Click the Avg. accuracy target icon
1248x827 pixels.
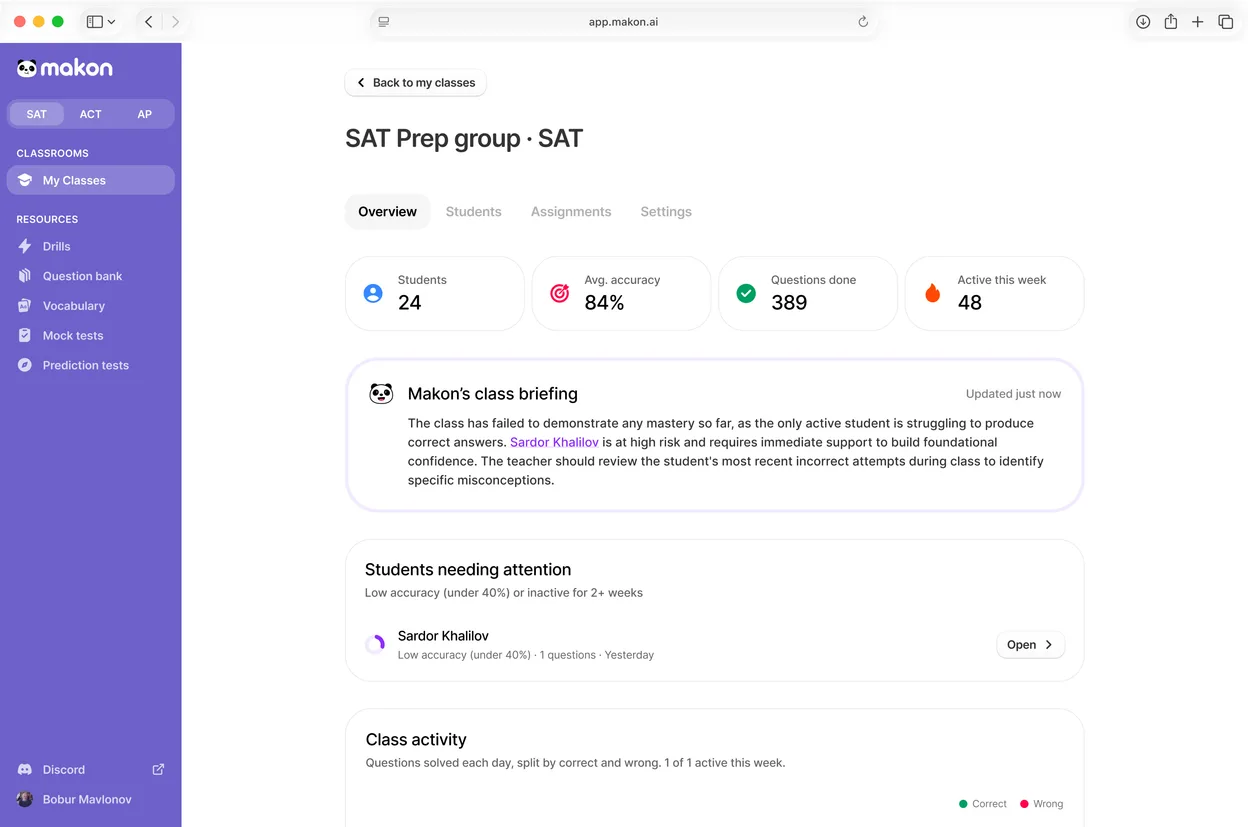point(560,293)
